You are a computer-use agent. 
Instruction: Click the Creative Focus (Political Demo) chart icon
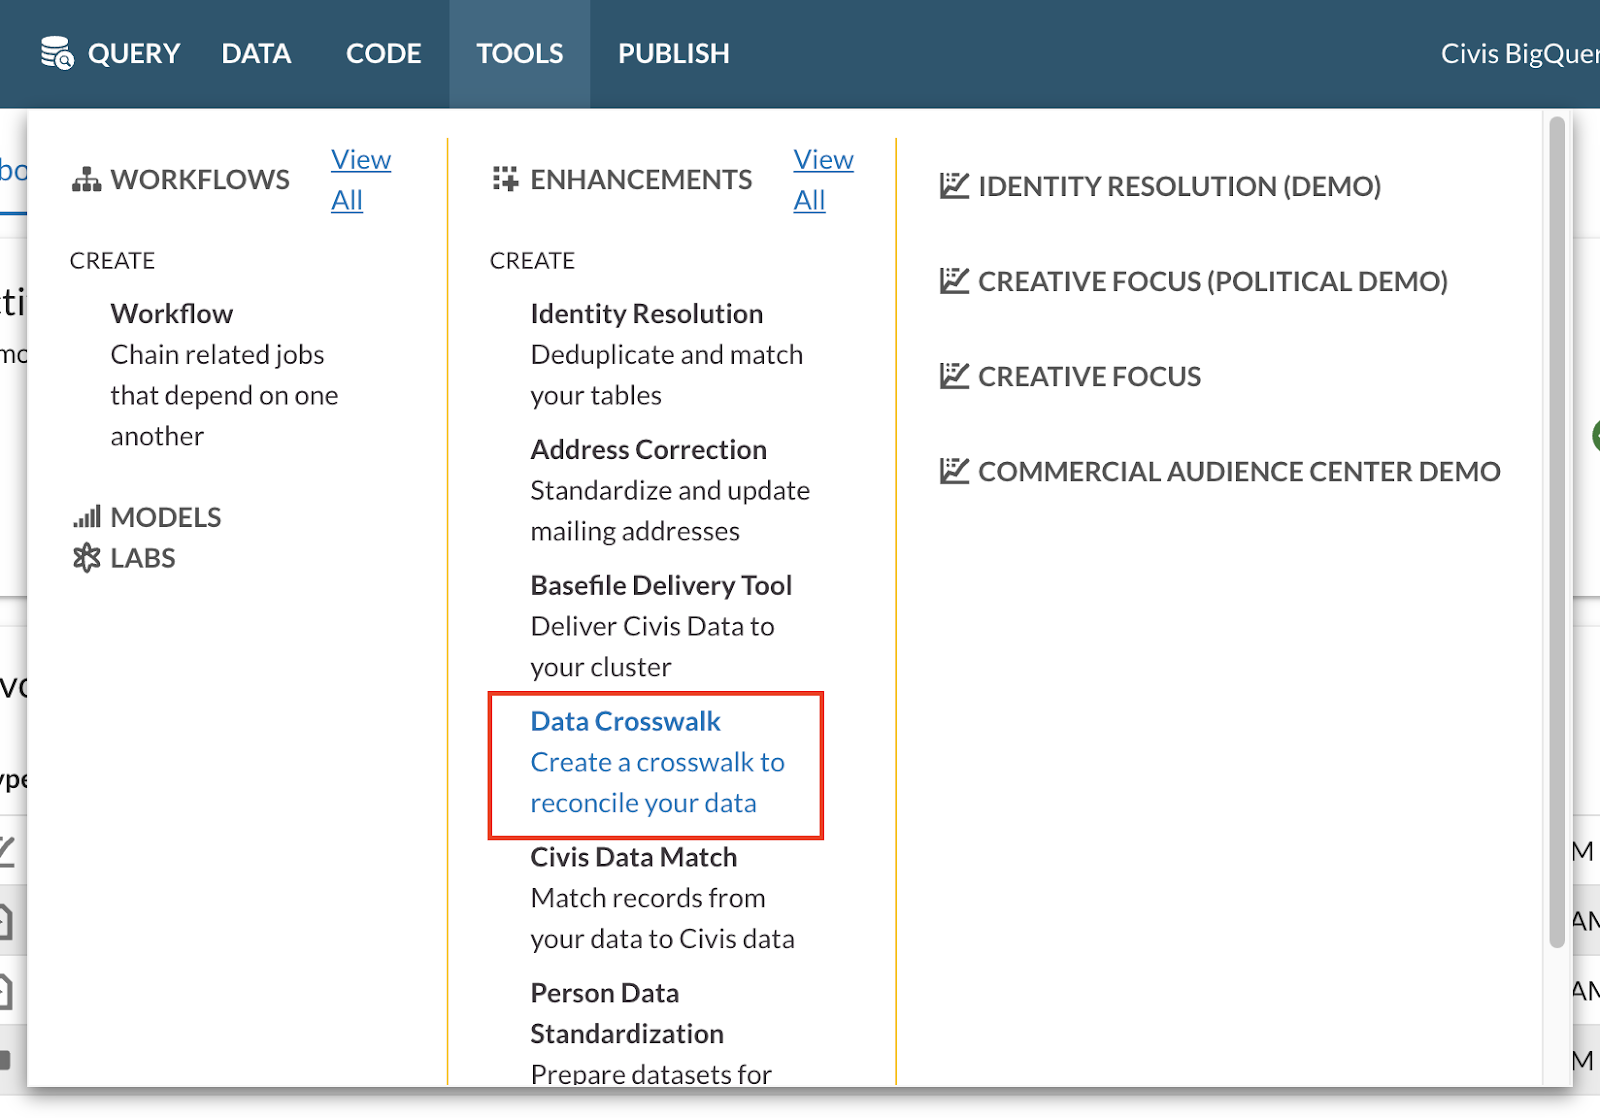point(955,281)
